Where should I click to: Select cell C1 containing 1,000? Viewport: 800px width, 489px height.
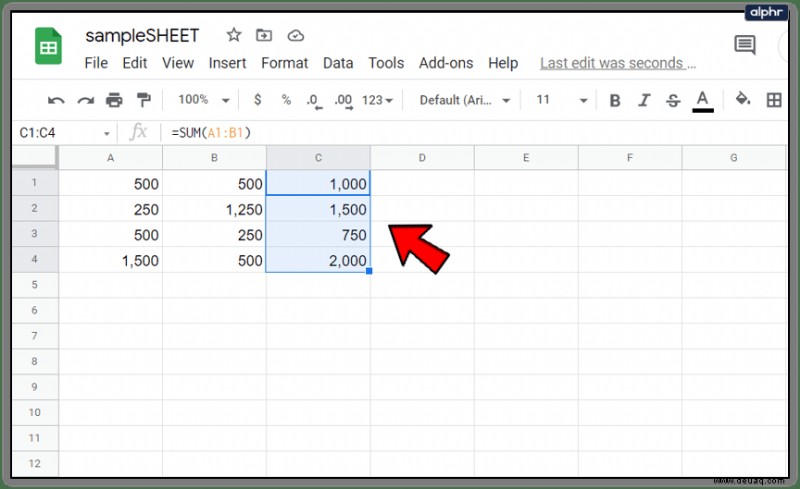pyautogui.click(x=318, y=183)
